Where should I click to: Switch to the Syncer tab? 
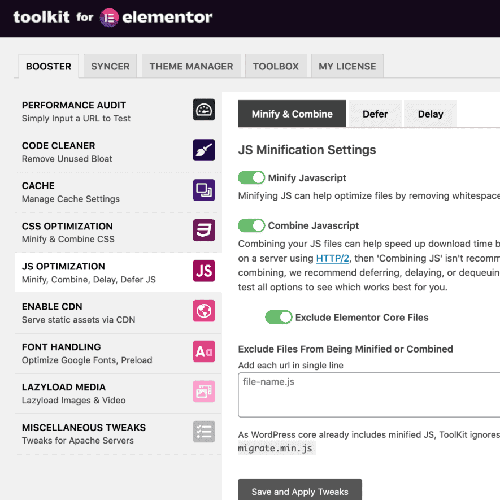click(110, 66)
